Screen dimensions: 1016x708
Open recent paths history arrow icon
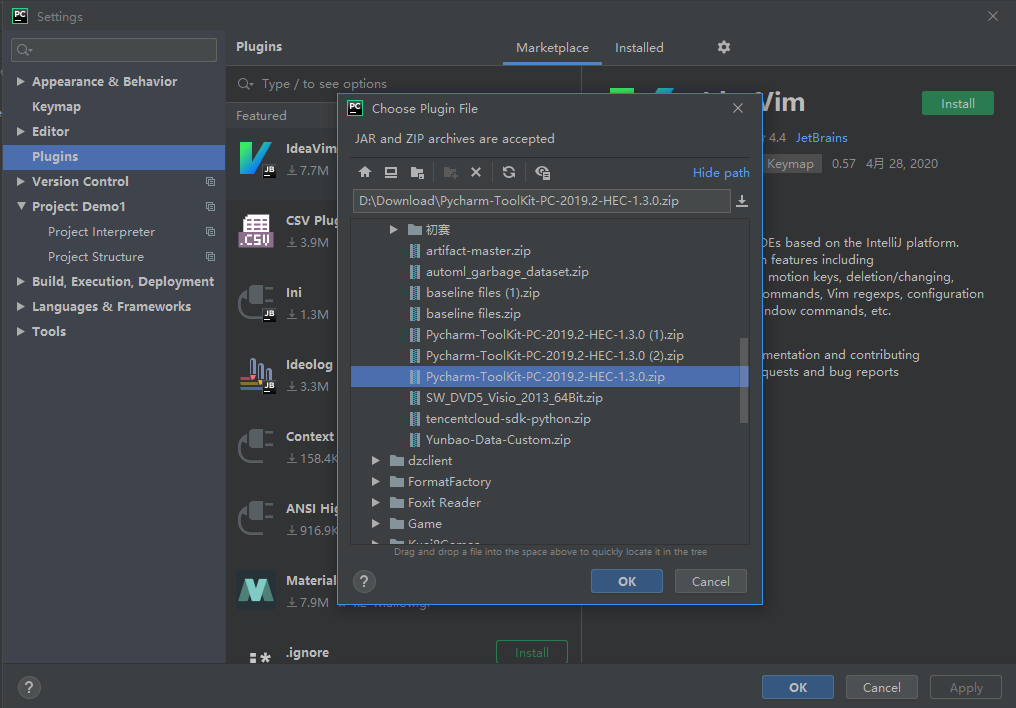click(742, 201)
